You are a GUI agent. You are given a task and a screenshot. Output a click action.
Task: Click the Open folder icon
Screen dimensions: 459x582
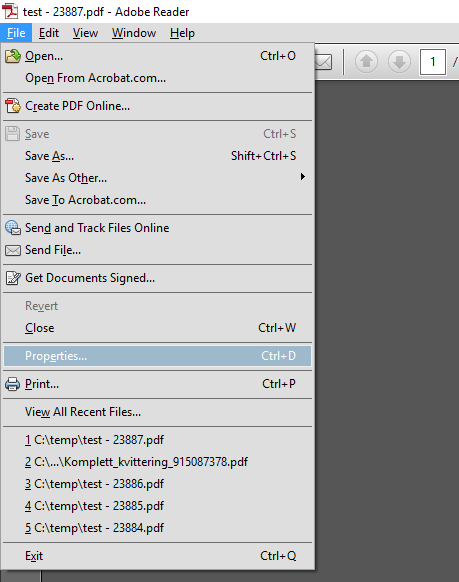13,56
